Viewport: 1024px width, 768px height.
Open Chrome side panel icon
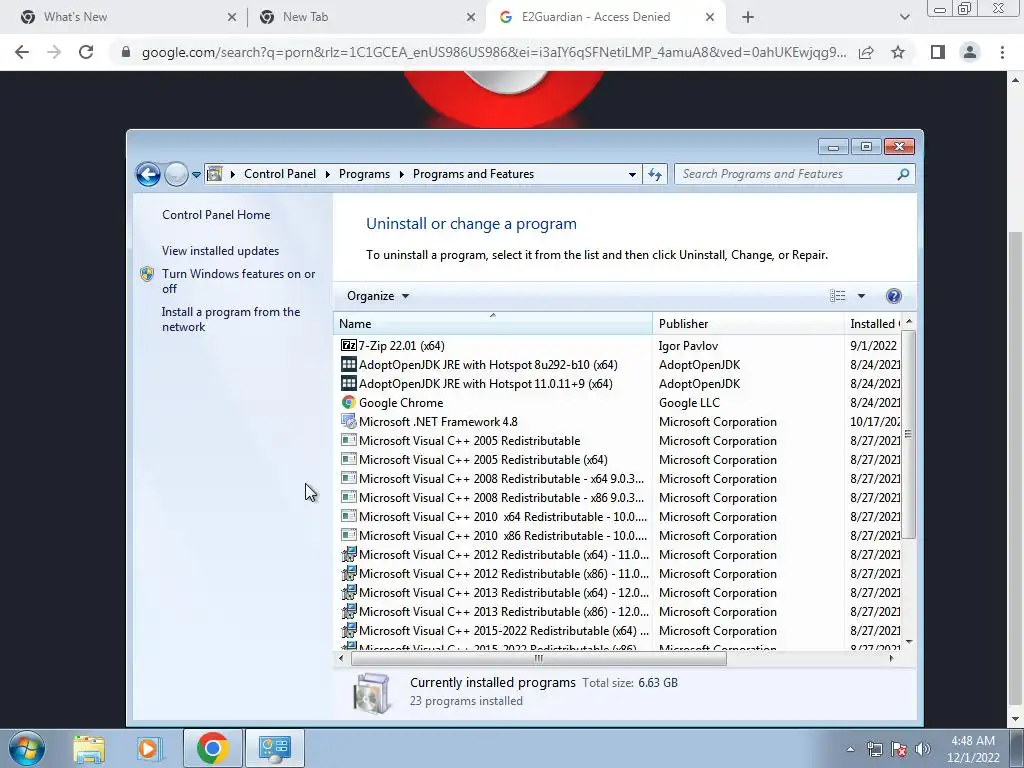938,52
